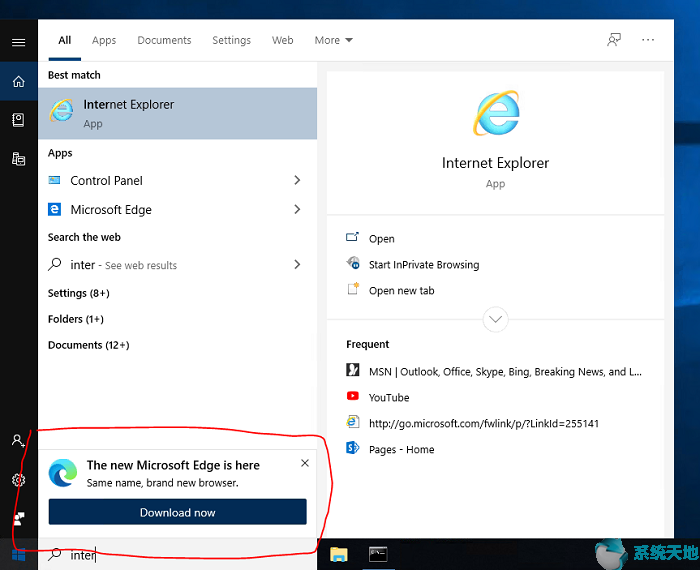Screen dimensions: 700x570
Task: Open the More dropdown tab
Action: [x=333, y=40]
